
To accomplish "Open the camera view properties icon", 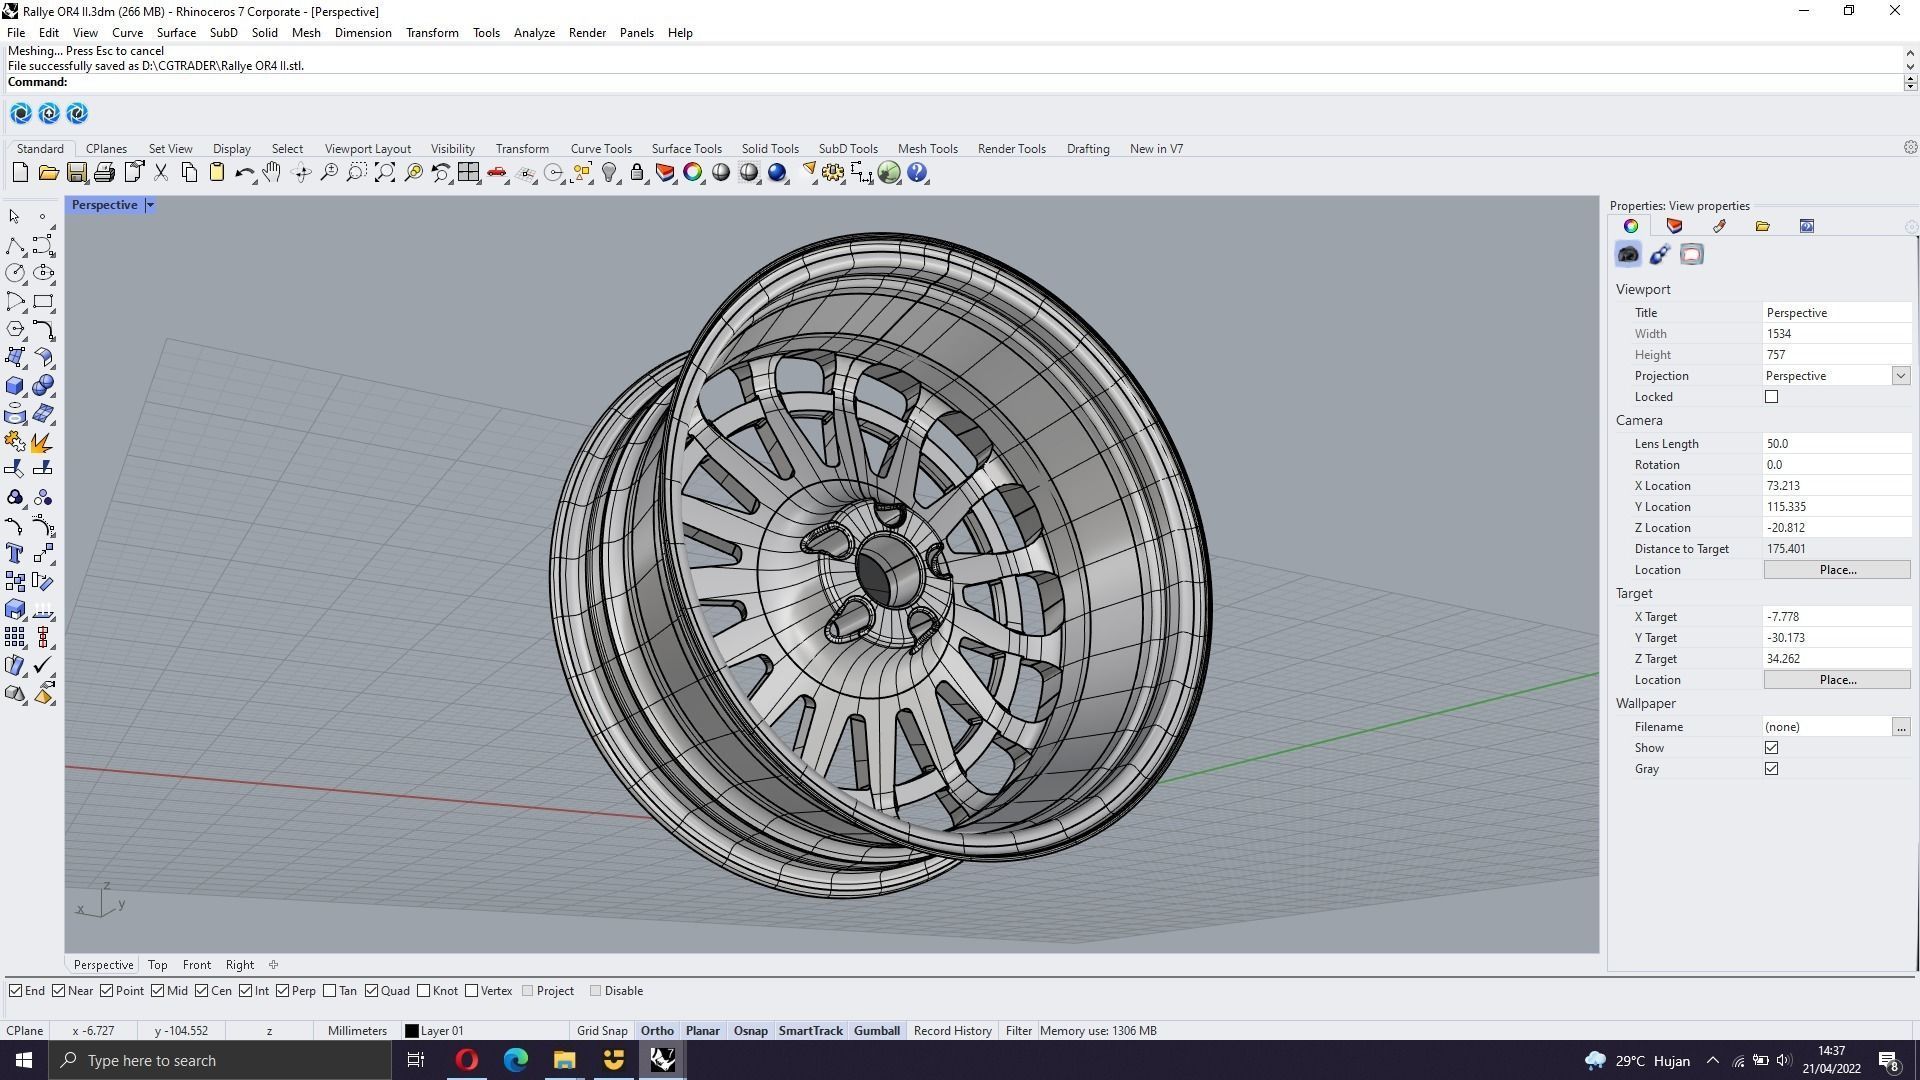I will [x=1628, y=255].
